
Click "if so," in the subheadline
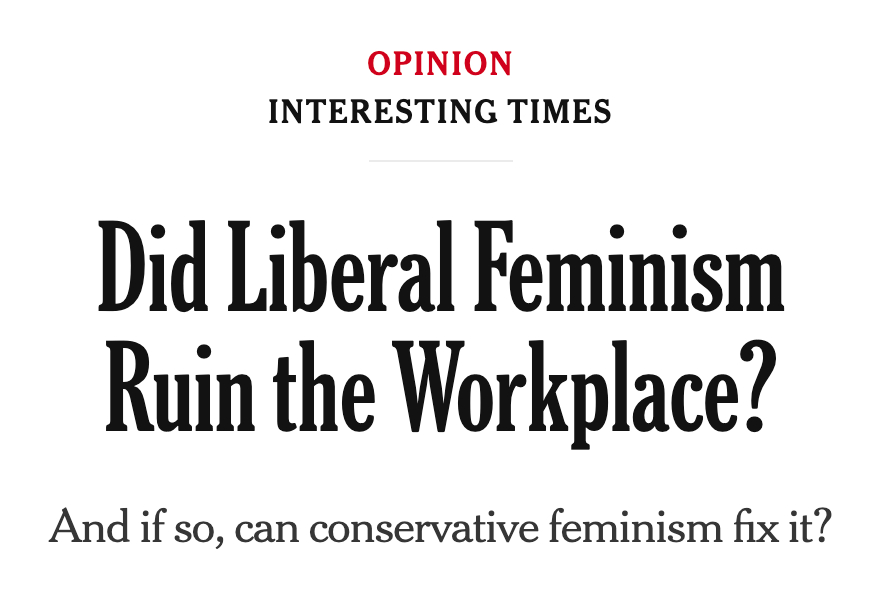point(179,526)
